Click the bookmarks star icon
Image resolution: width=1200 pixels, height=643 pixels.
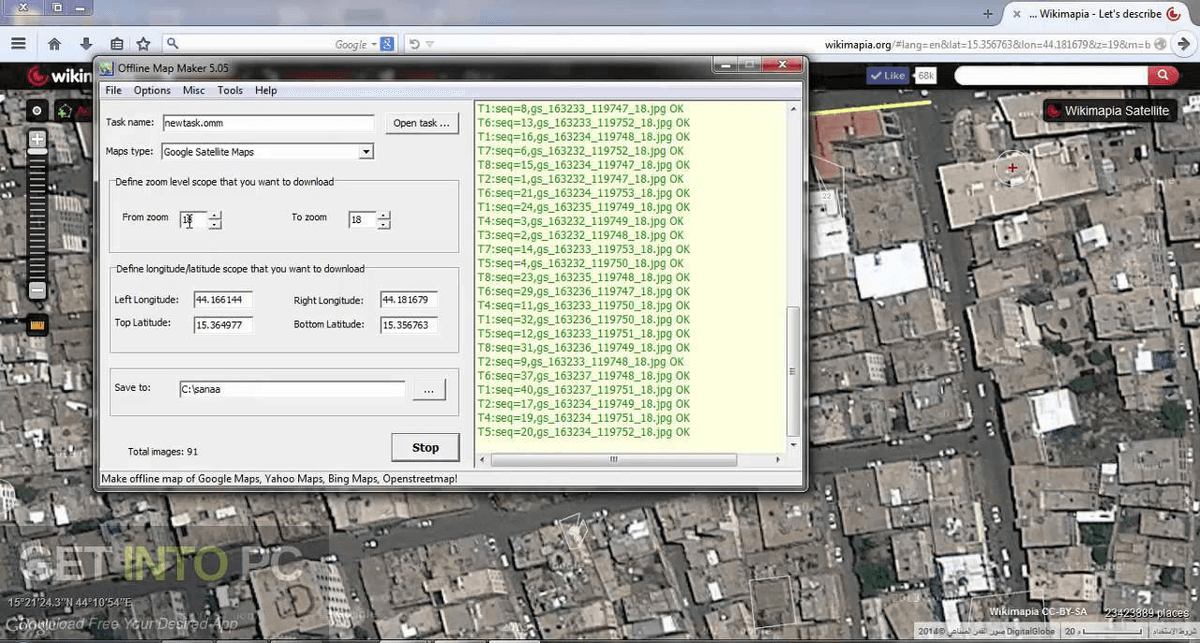point(143,44)
